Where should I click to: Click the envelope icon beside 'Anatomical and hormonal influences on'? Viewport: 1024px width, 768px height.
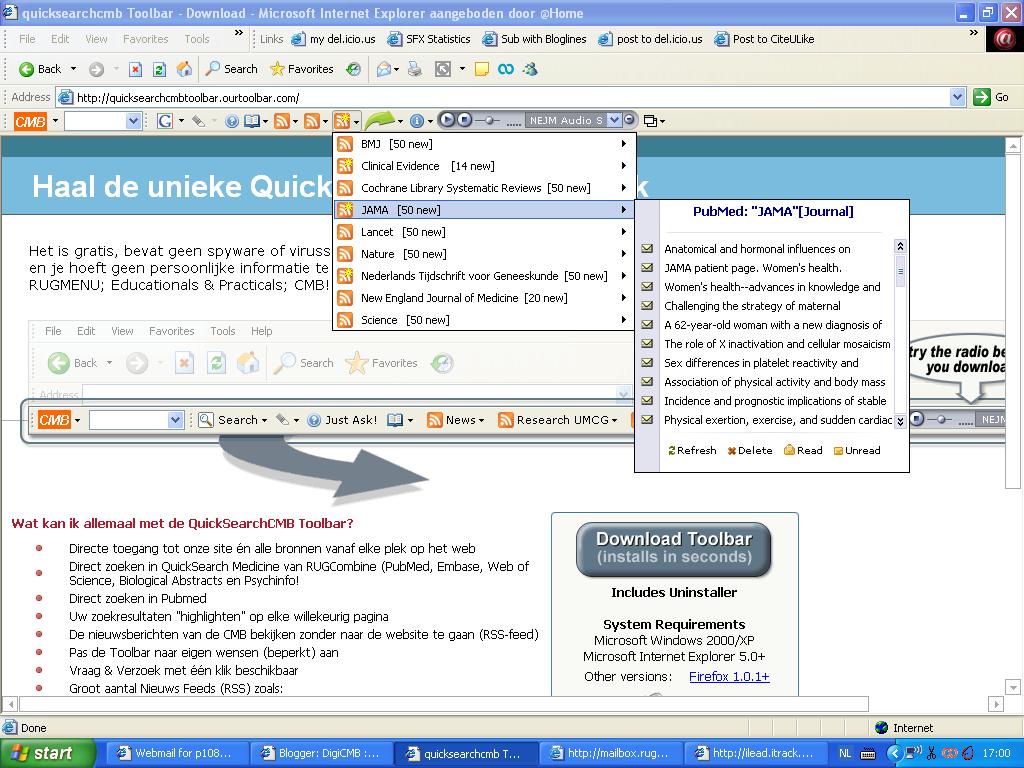(647, 249)
